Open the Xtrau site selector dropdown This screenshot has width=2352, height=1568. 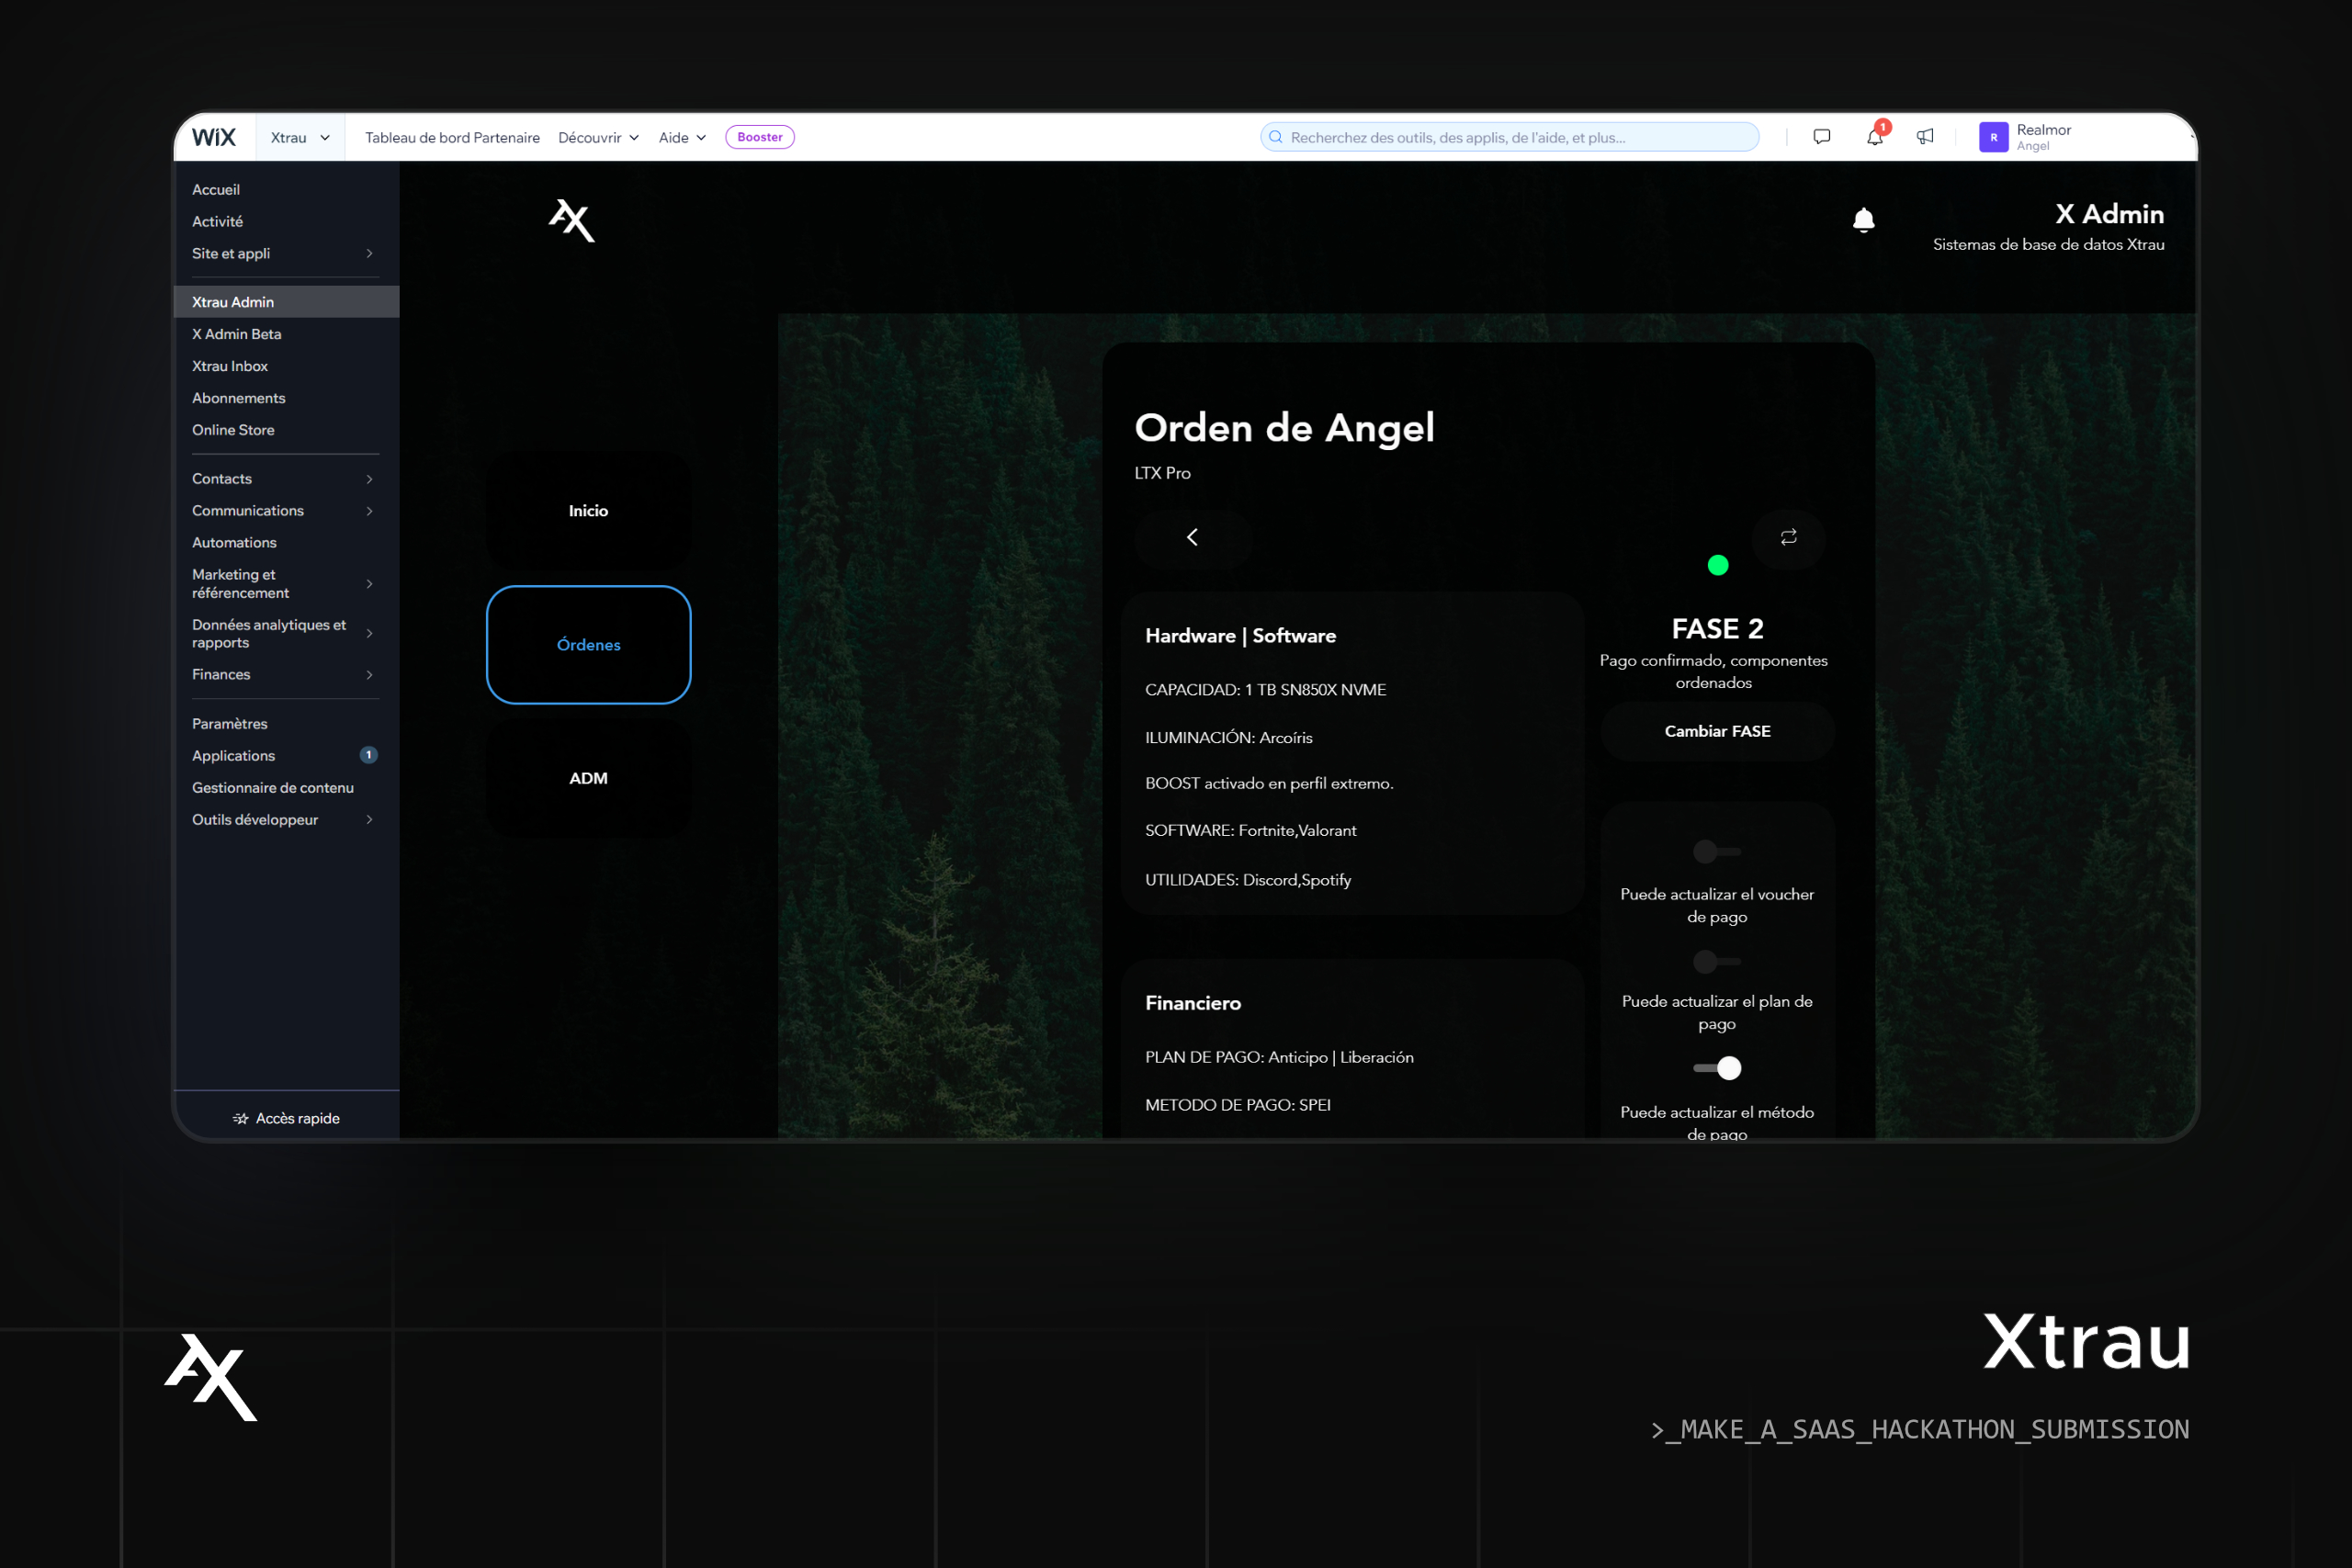click(299, 138)
